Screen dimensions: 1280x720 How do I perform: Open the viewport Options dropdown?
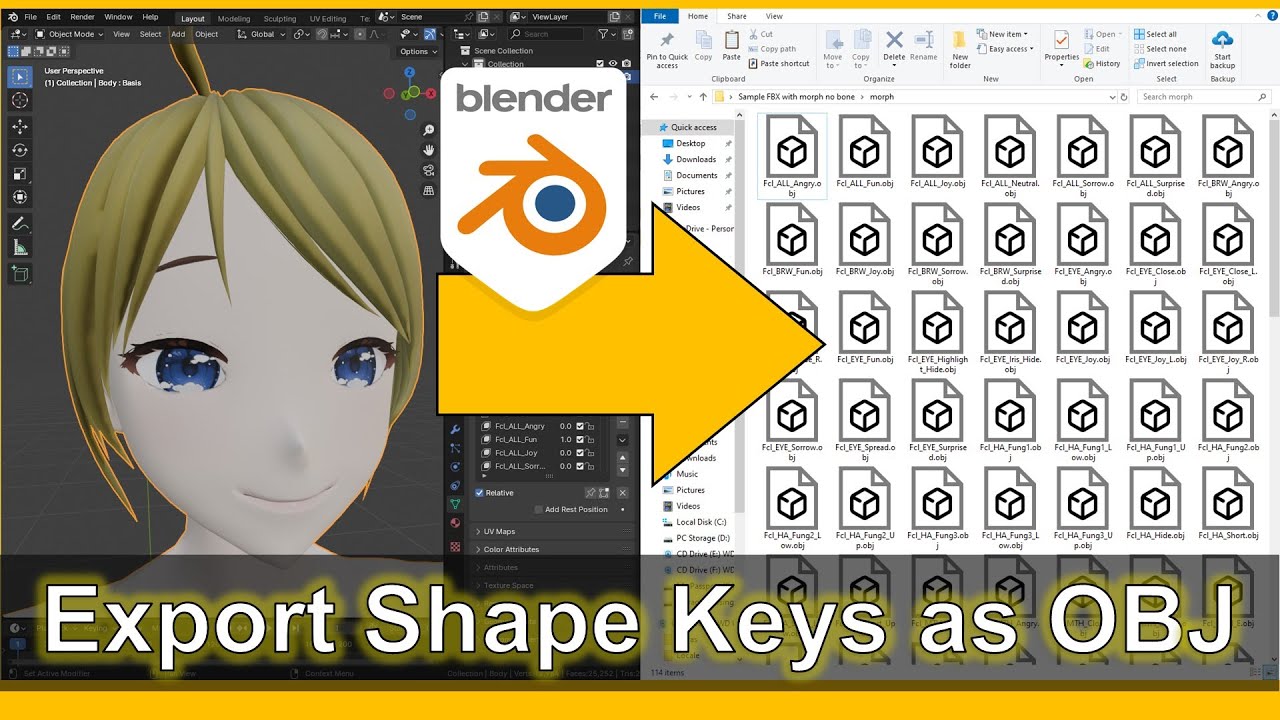tap(417, 52)
